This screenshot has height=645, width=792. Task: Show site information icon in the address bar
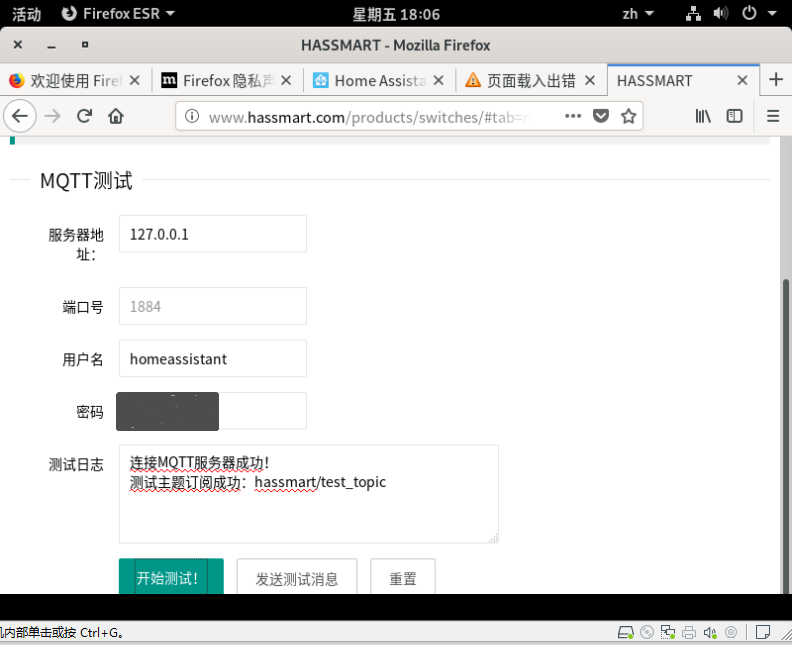click(x=191, y=116)
